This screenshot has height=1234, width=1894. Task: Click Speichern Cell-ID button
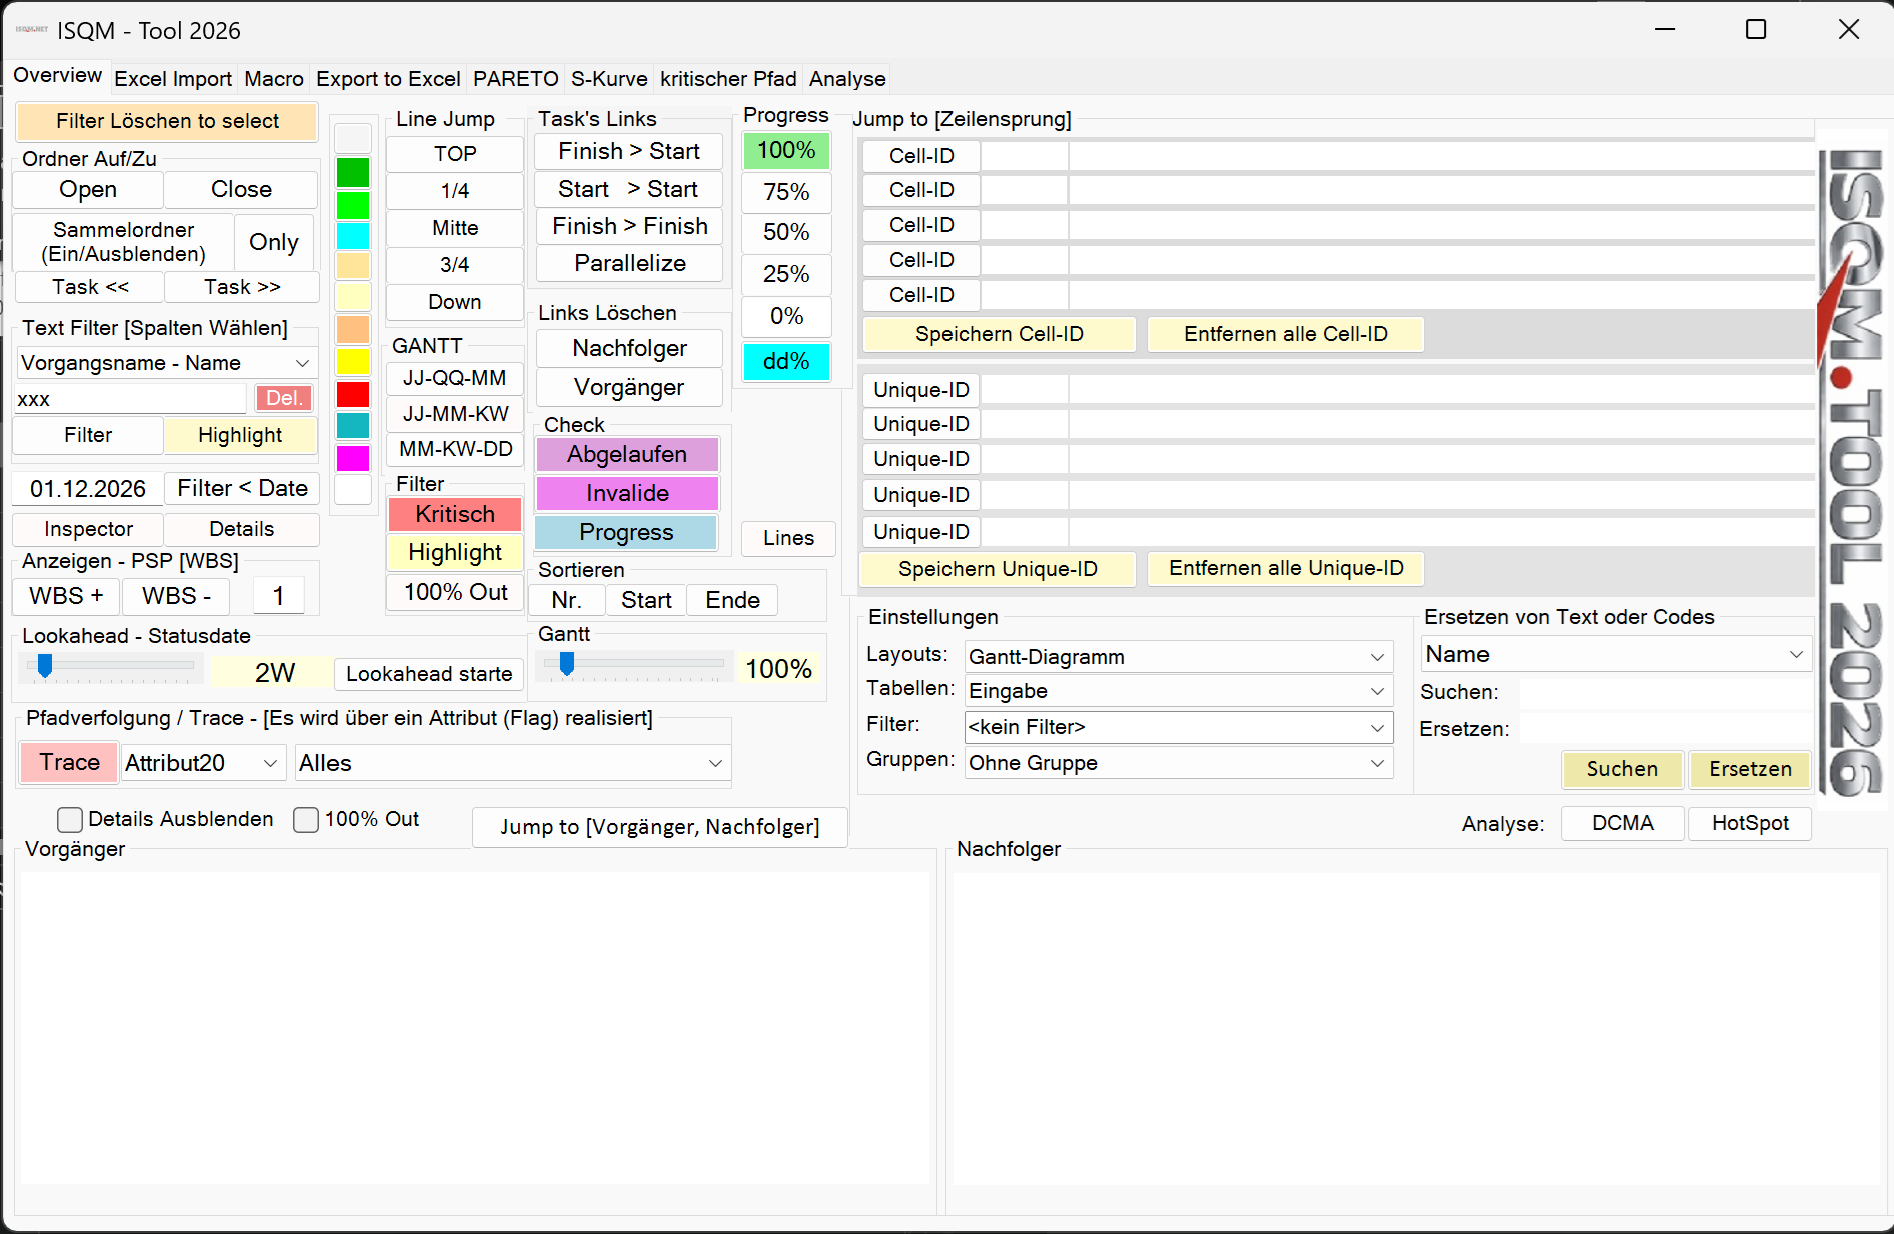click(x=999, y=334)
